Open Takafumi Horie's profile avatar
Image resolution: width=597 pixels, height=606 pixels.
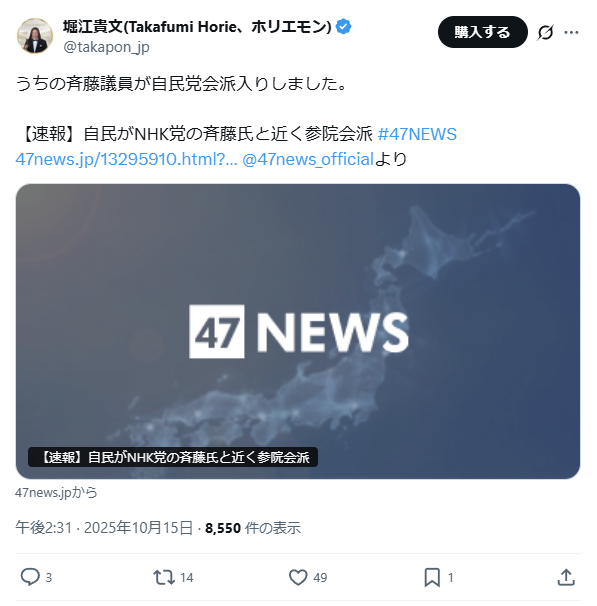(35, 36)
